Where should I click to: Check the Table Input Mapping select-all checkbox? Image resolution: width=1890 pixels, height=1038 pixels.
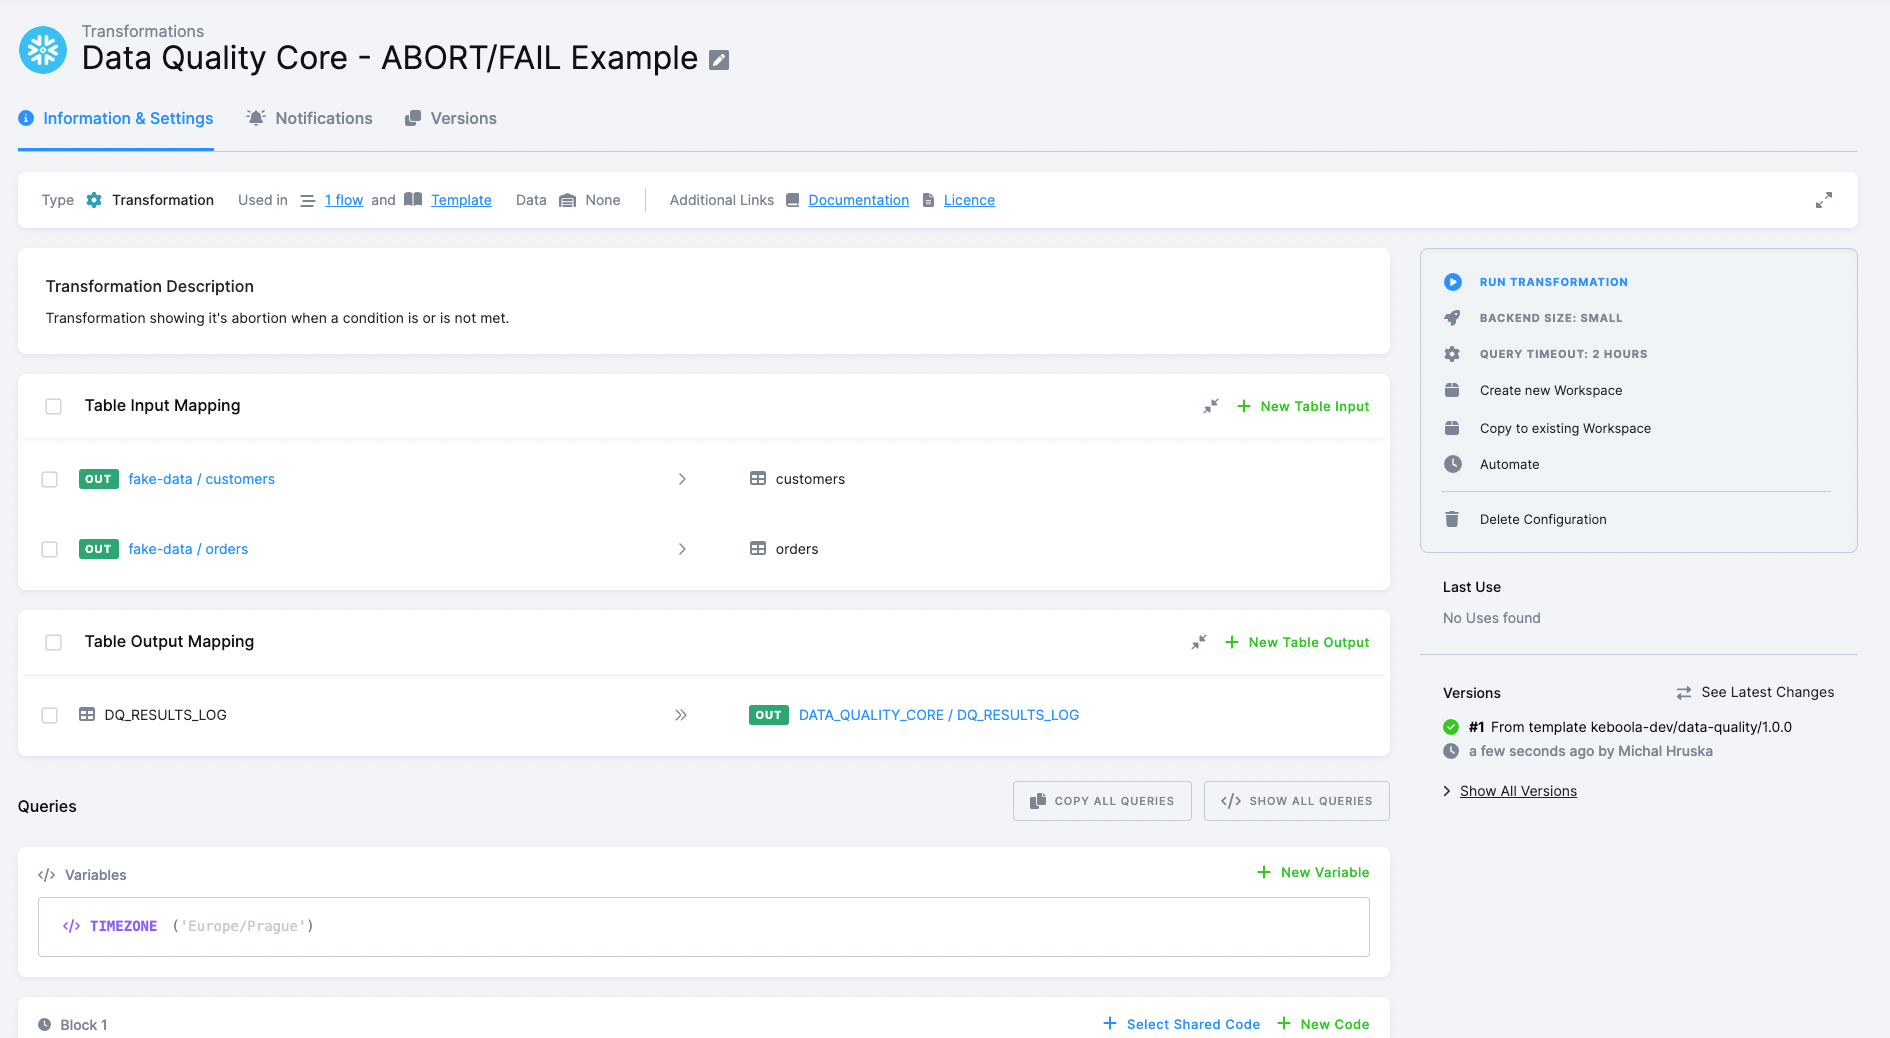(53, 406)
